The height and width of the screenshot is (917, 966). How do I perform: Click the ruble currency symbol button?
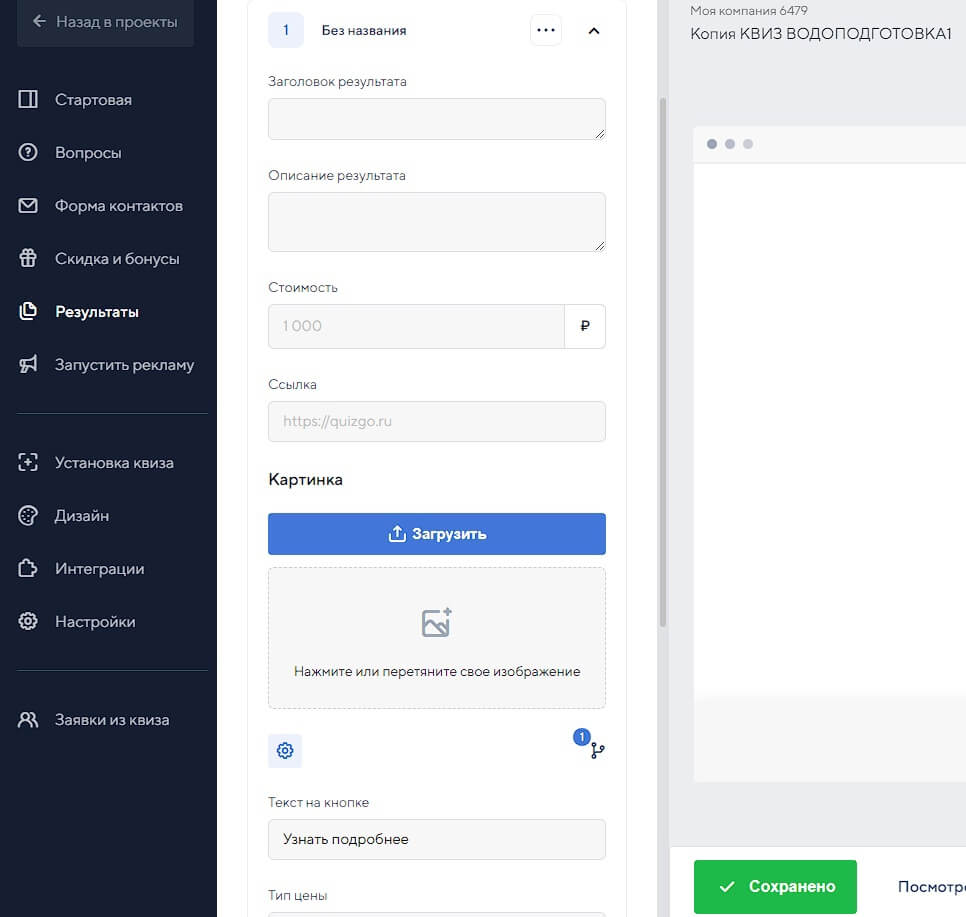[585, 326]
